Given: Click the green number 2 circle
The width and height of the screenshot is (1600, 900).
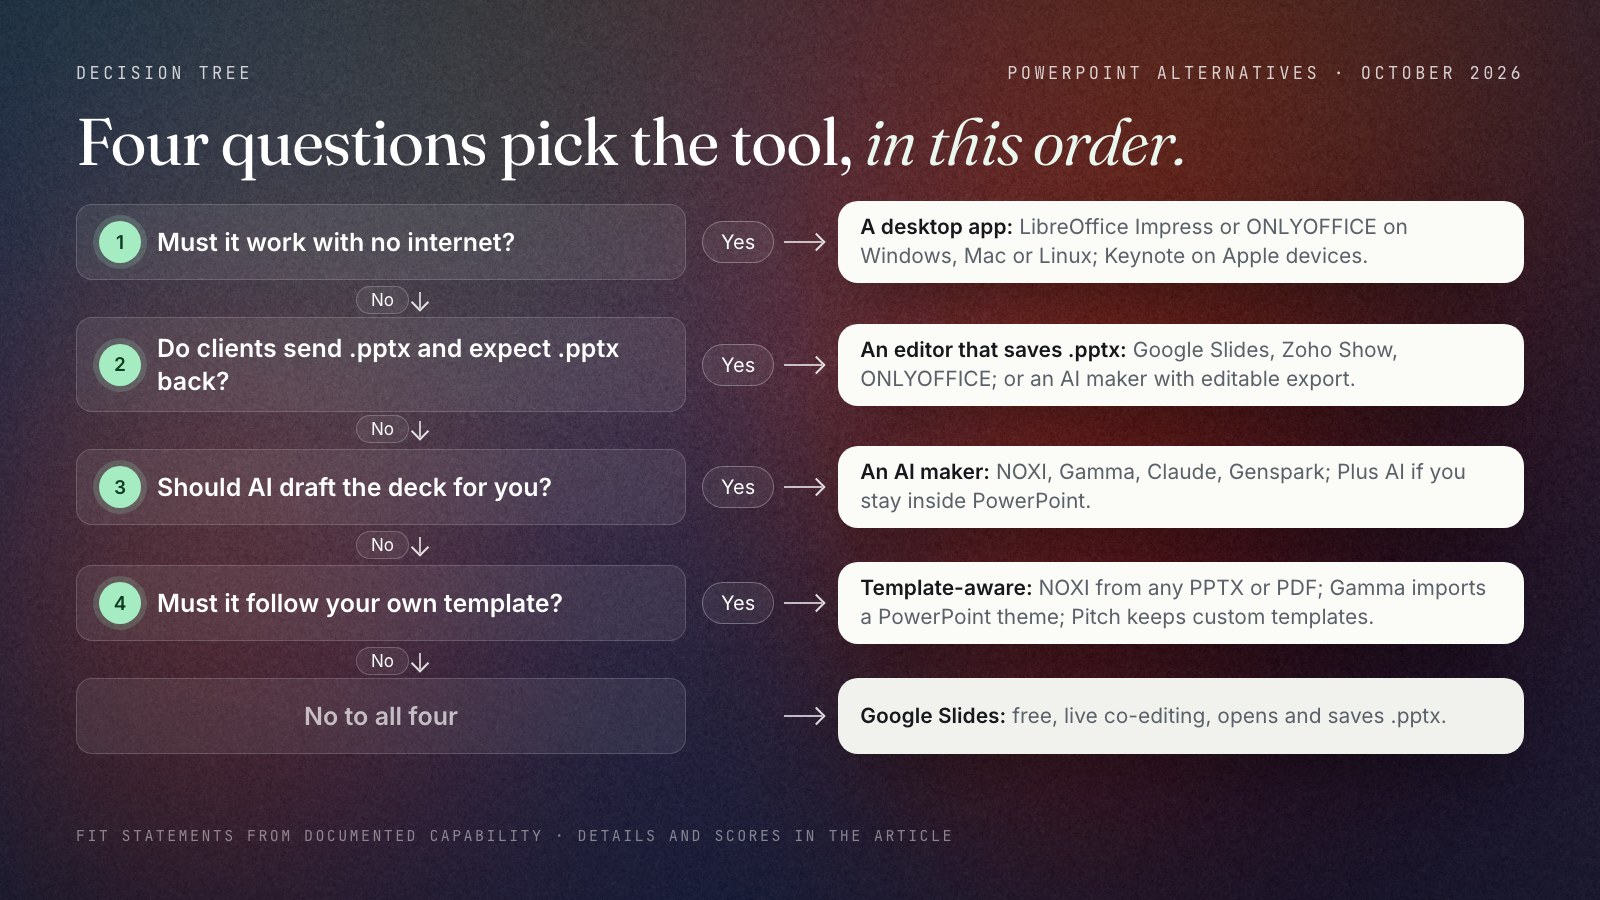Looking at the screenshot, I should point(120,364).
